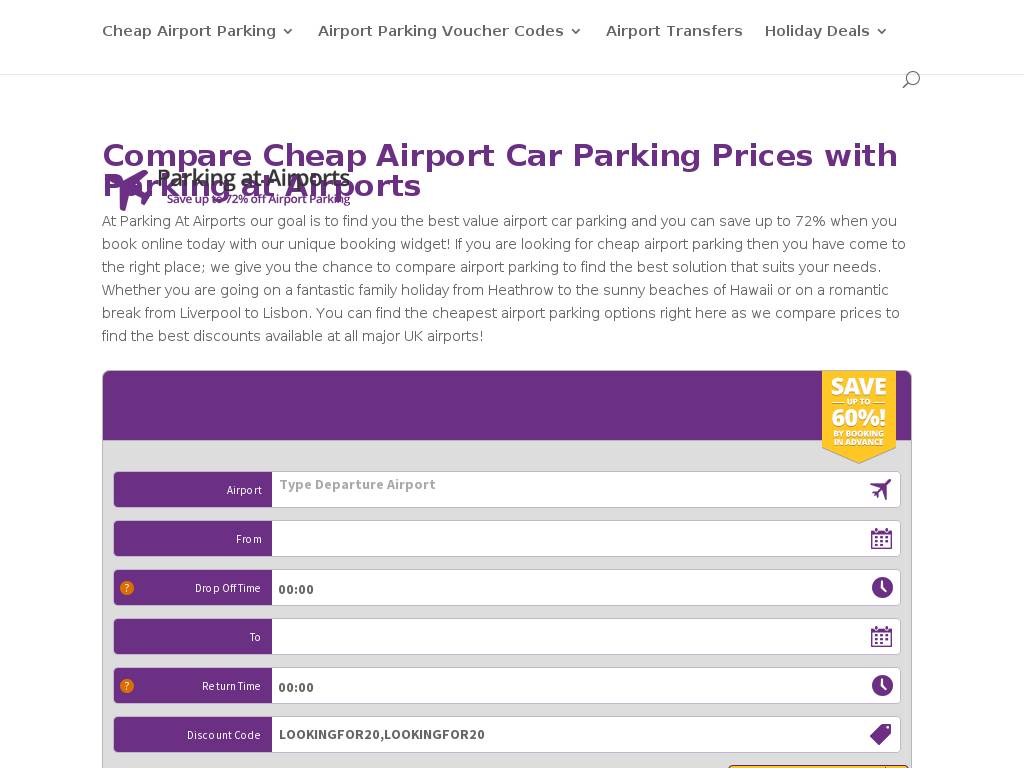Click the Discount Code tag icon

[880, 735]
